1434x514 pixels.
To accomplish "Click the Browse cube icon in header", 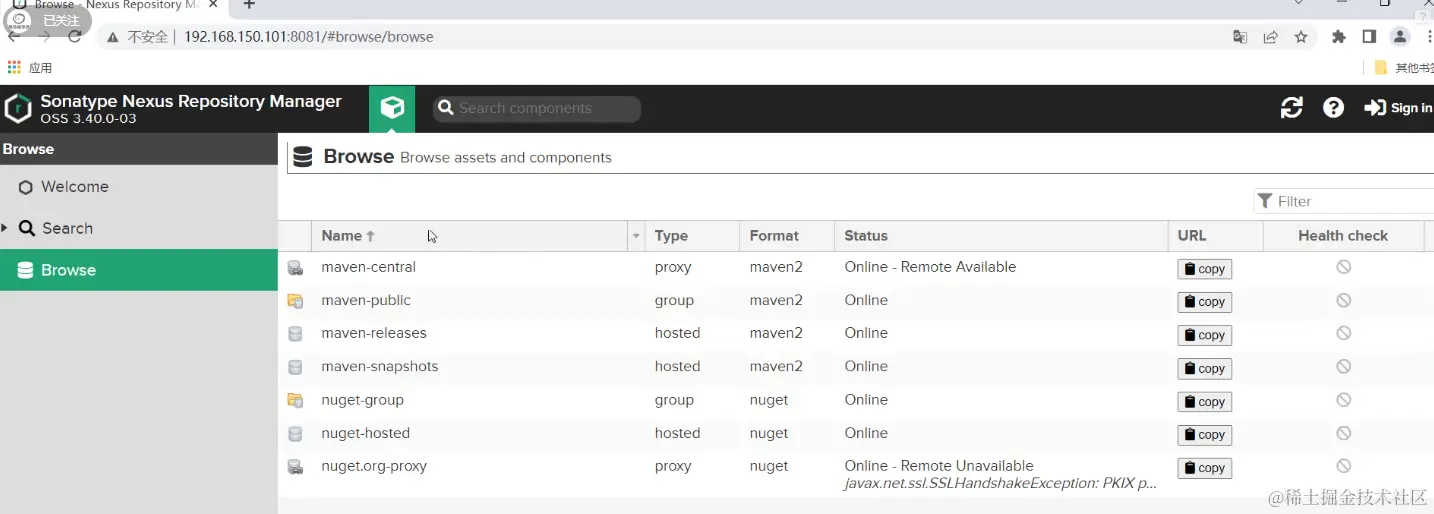I will point(392,108).
